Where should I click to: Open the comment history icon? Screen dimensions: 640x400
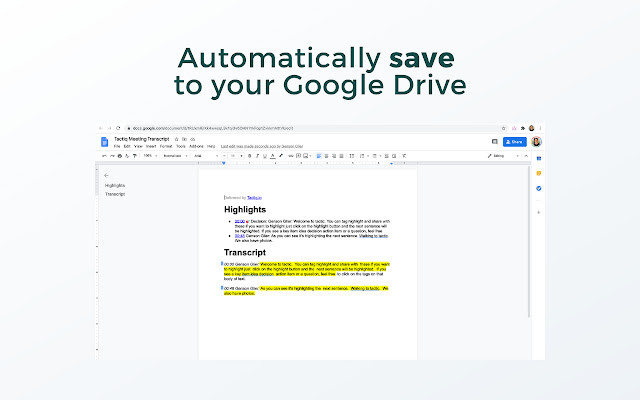click(x=495, y=142)
